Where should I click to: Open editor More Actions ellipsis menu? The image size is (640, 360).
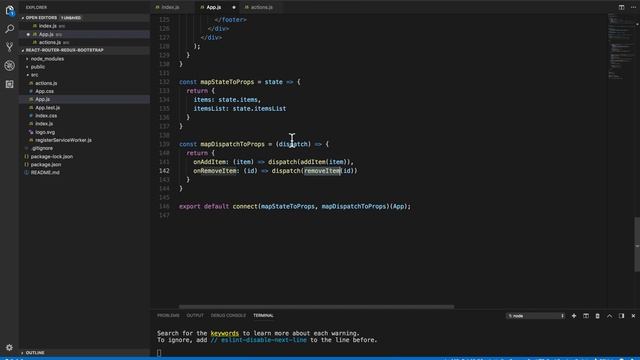633,7
